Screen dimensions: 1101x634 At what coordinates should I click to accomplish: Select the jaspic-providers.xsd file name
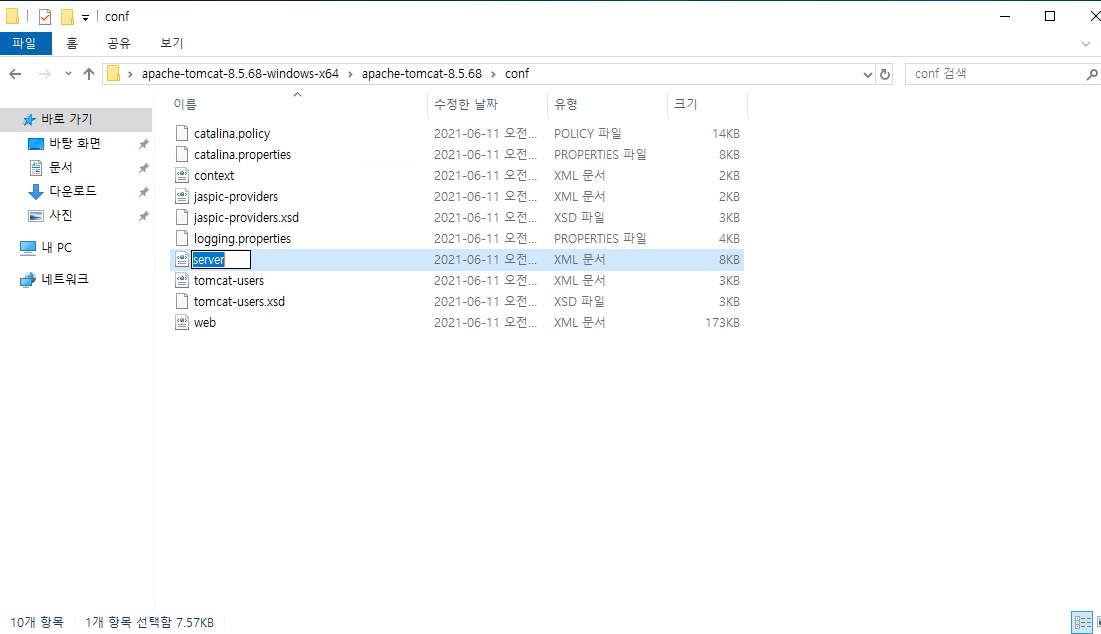tap(246, 218)
